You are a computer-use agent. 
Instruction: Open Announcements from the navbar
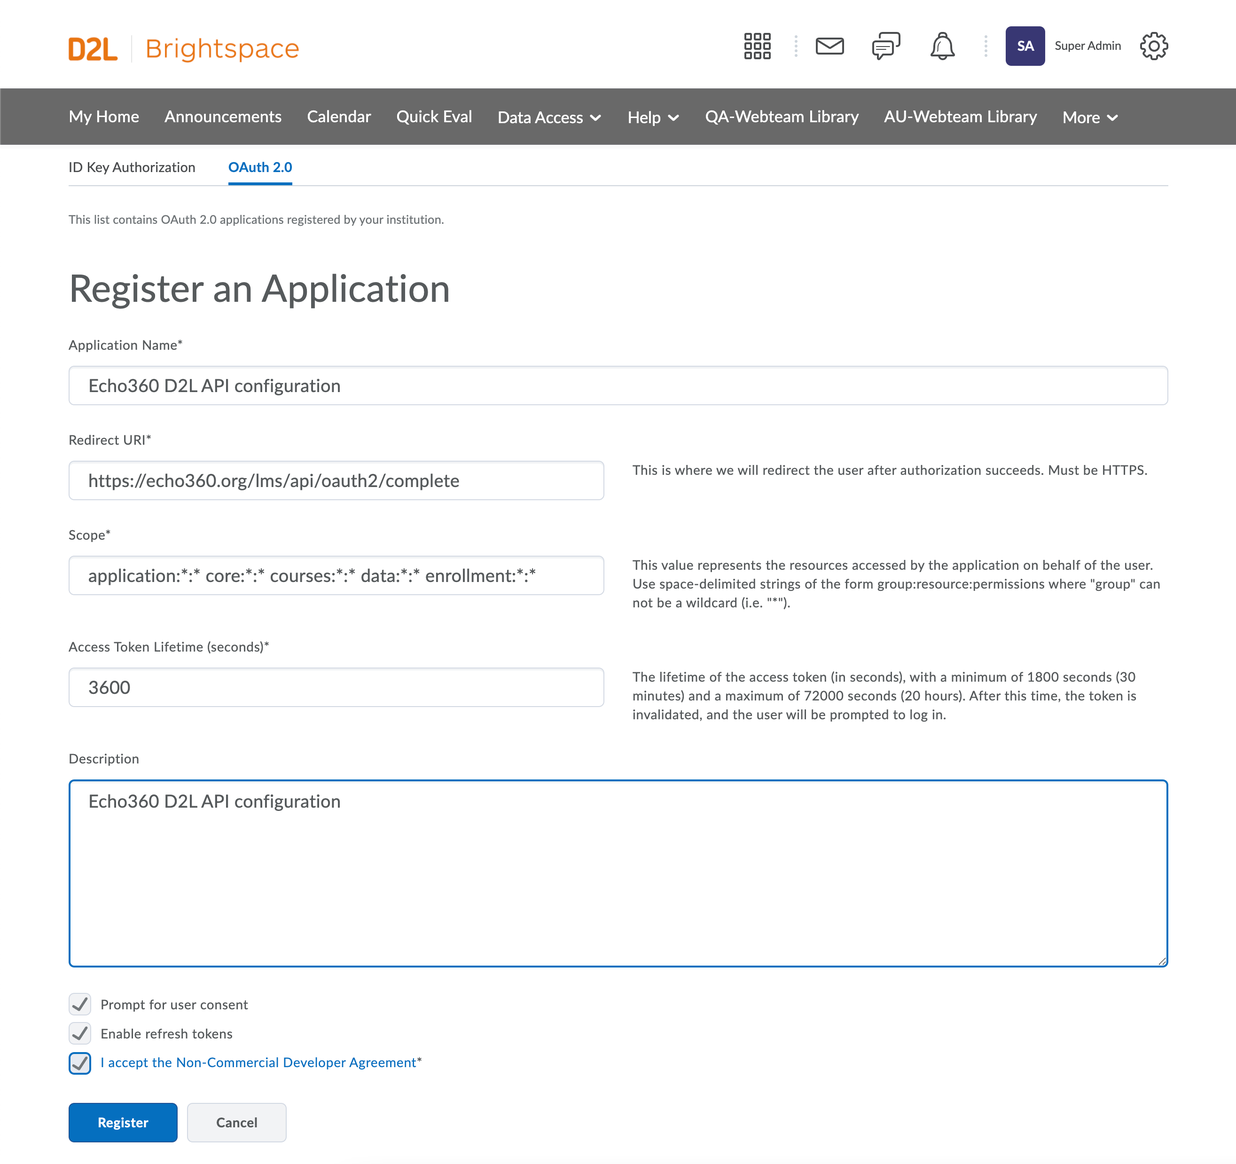click(223, 116)
